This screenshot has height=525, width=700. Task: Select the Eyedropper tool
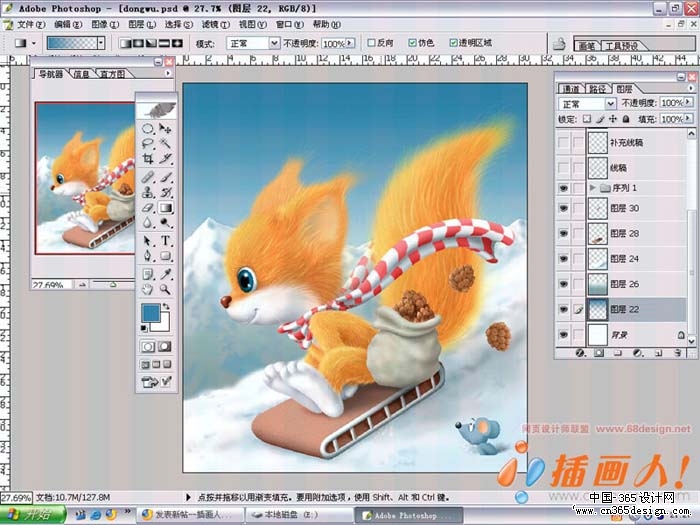click(165, 274)
